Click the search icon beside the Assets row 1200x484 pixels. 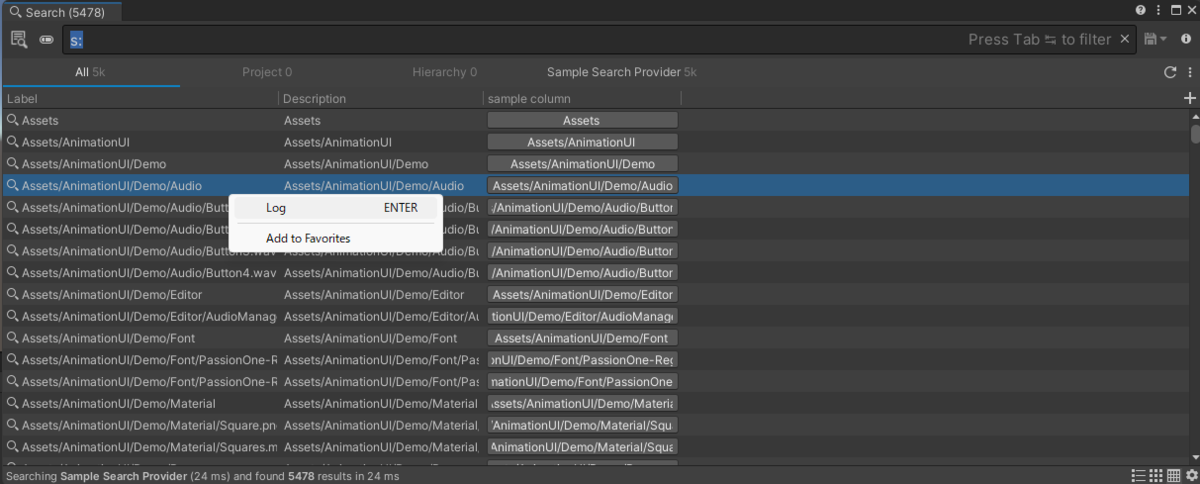[13, 120]
